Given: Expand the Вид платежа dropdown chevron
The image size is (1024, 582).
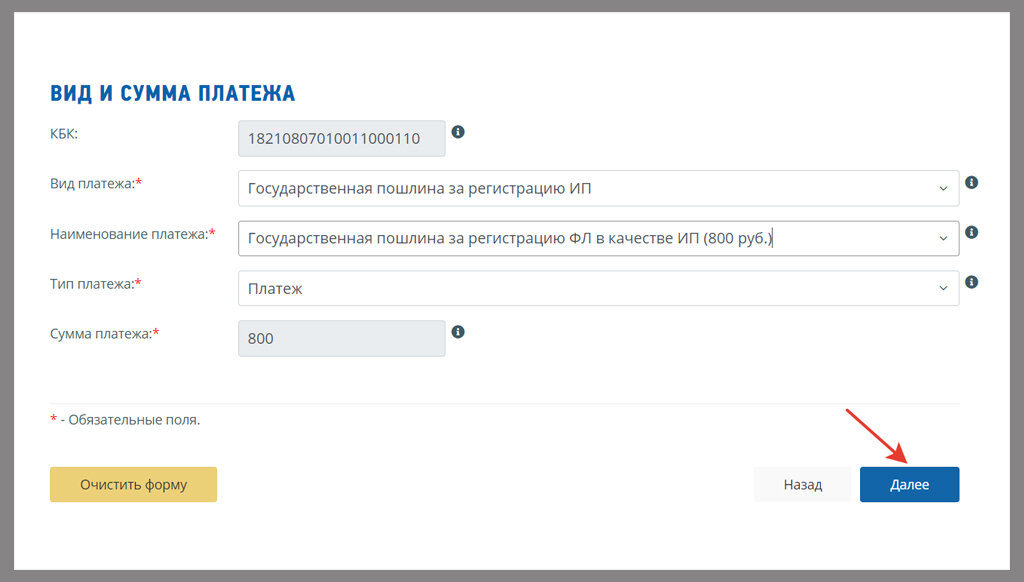Looking at the screenshot, I should 943,188.
